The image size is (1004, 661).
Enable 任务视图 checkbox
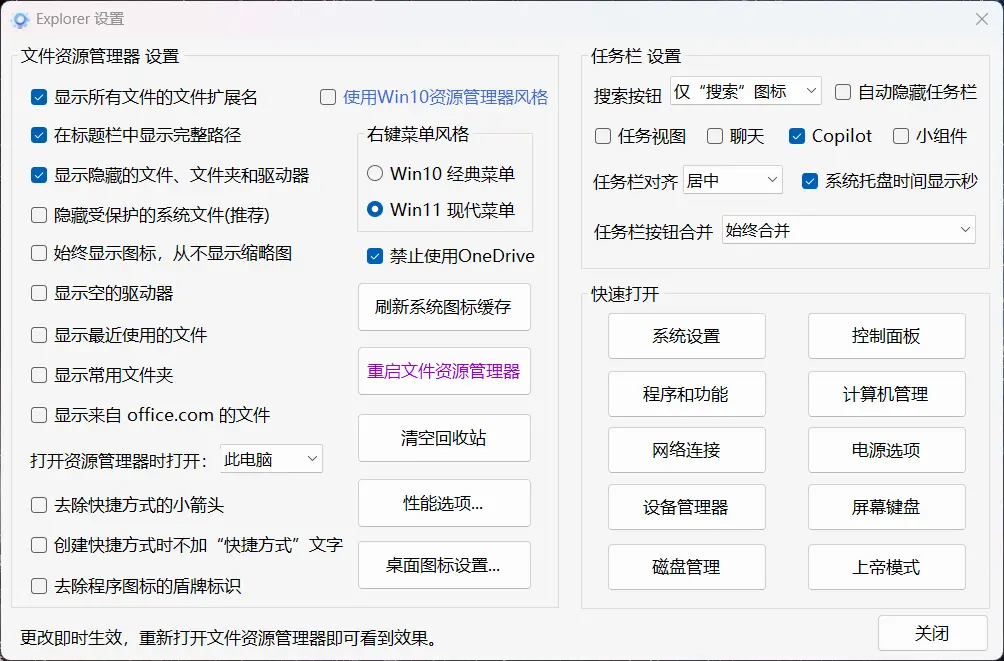click(603, 136)
